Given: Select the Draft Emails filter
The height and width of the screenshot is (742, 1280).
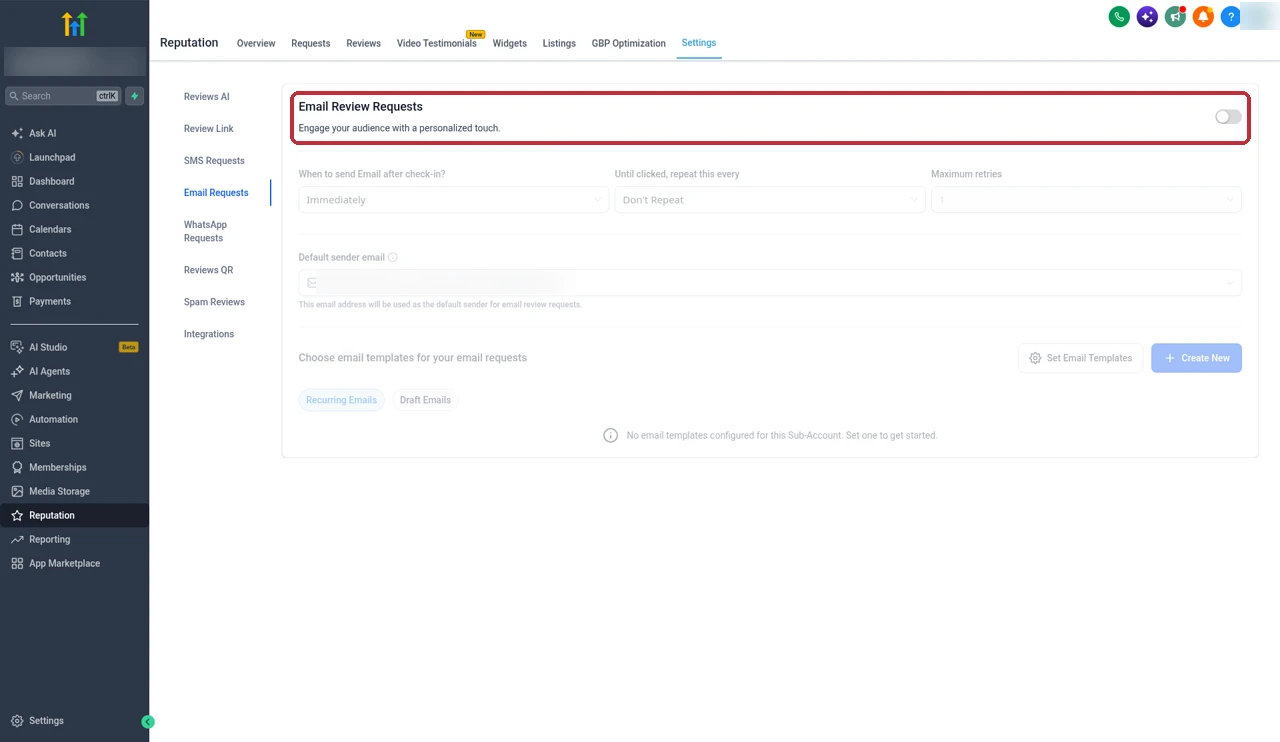Looking at the screenshot, I should tap(425, 400).
